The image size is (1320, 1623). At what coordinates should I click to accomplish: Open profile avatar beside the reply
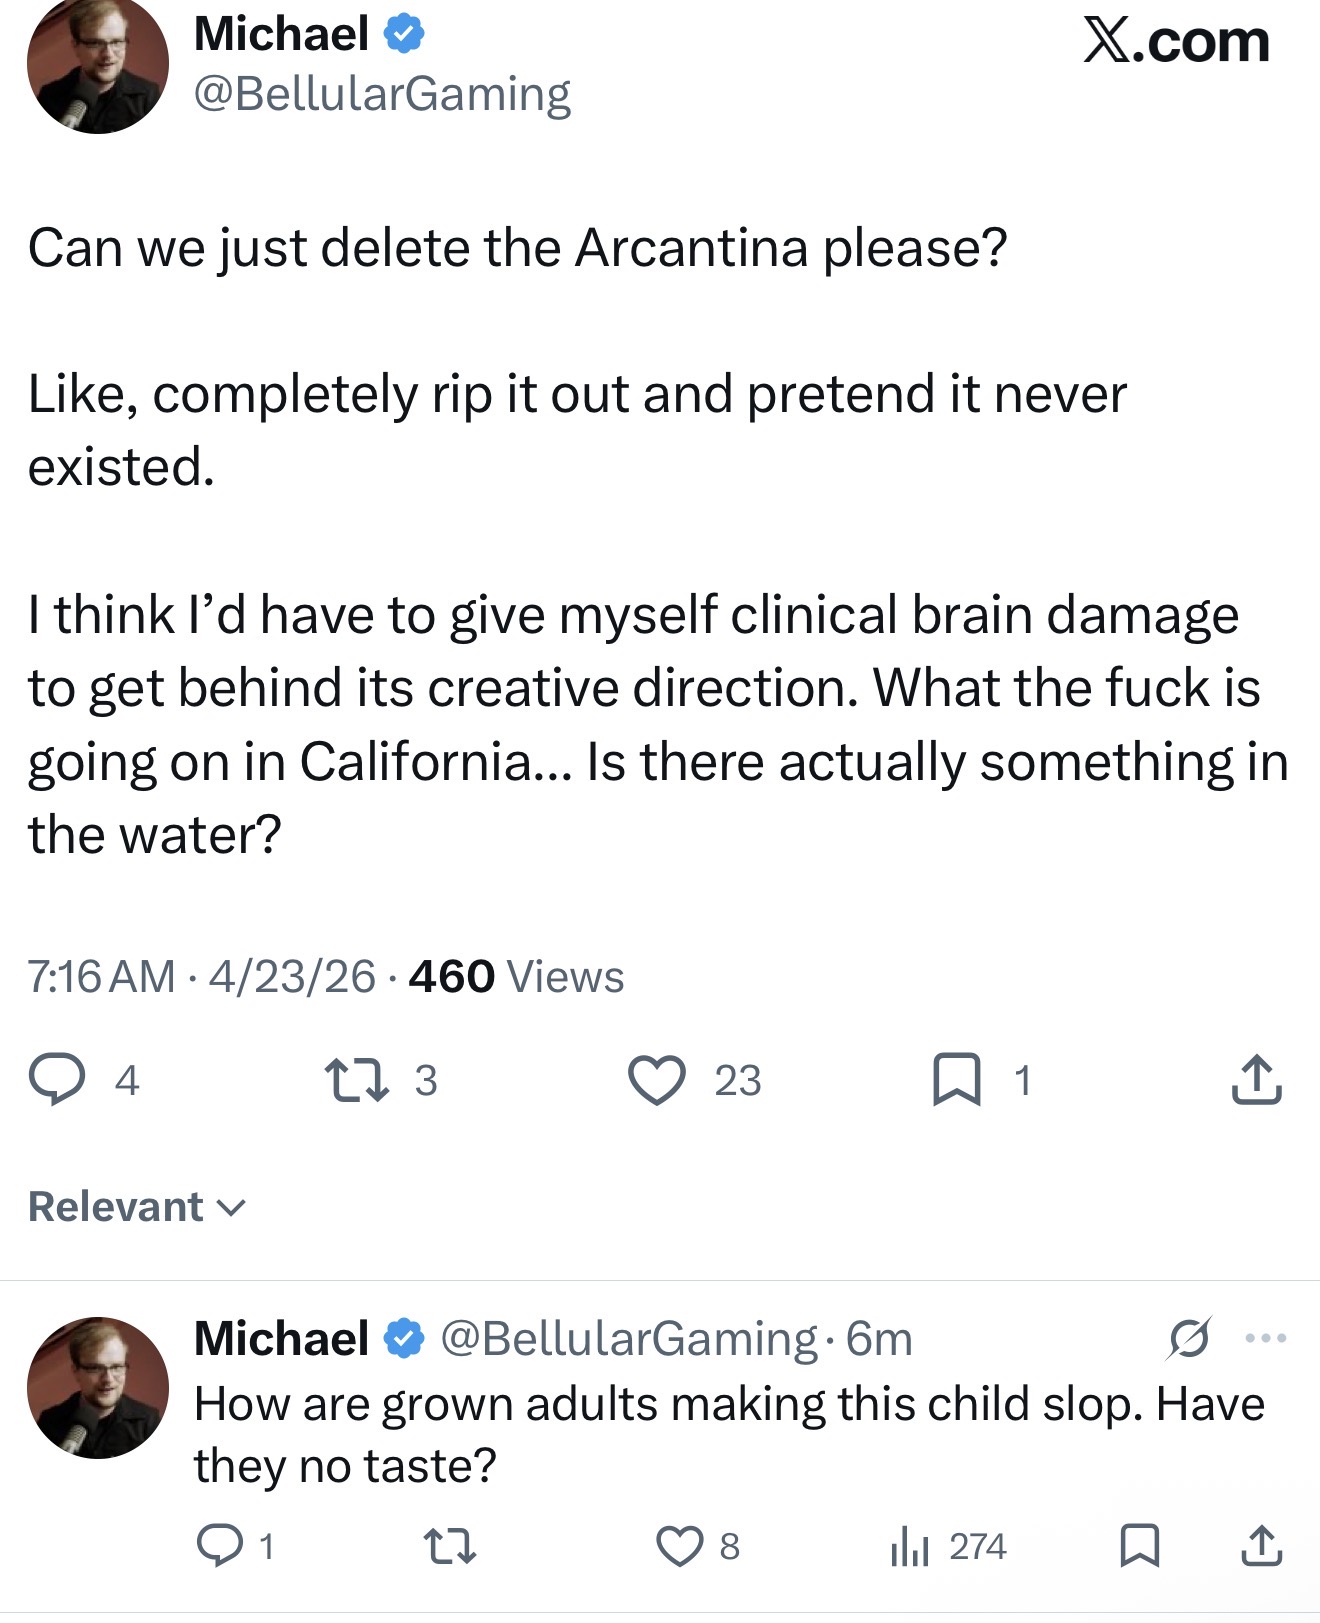98,1388
